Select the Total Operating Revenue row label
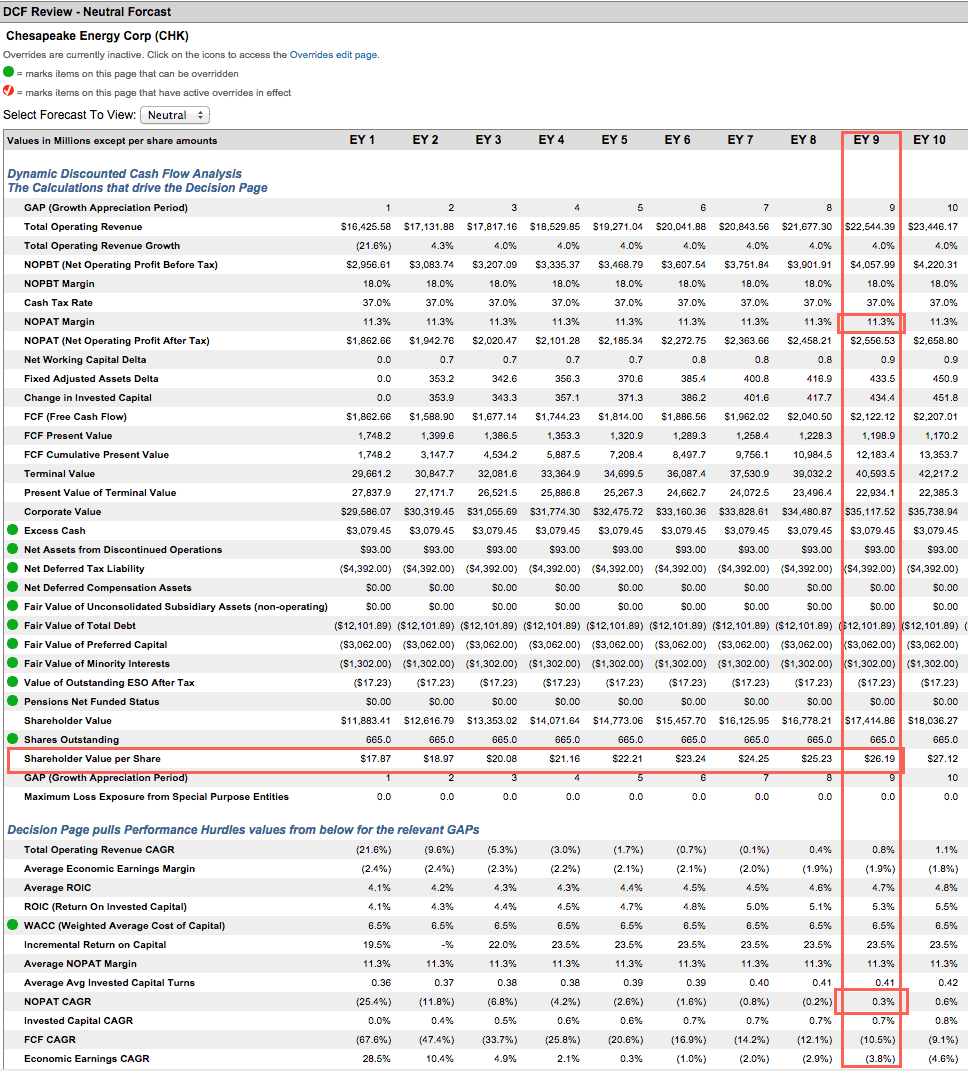 click(83, 227)
